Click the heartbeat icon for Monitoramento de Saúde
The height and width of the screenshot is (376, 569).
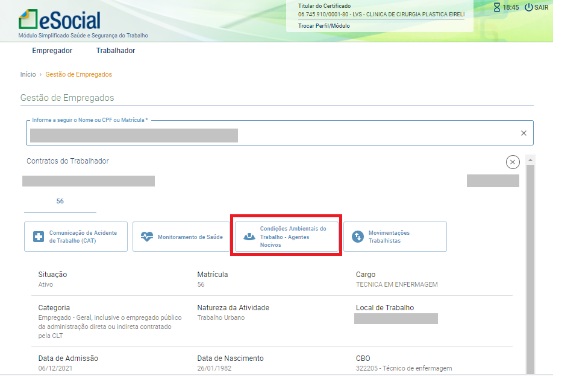(x=147, y=237)
